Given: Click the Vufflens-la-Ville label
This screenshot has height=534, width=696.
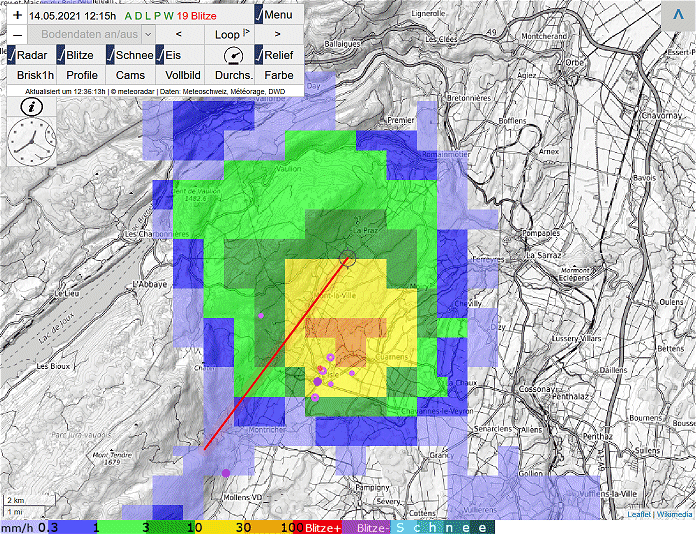Looking at the screenshot, I should 608,494.
